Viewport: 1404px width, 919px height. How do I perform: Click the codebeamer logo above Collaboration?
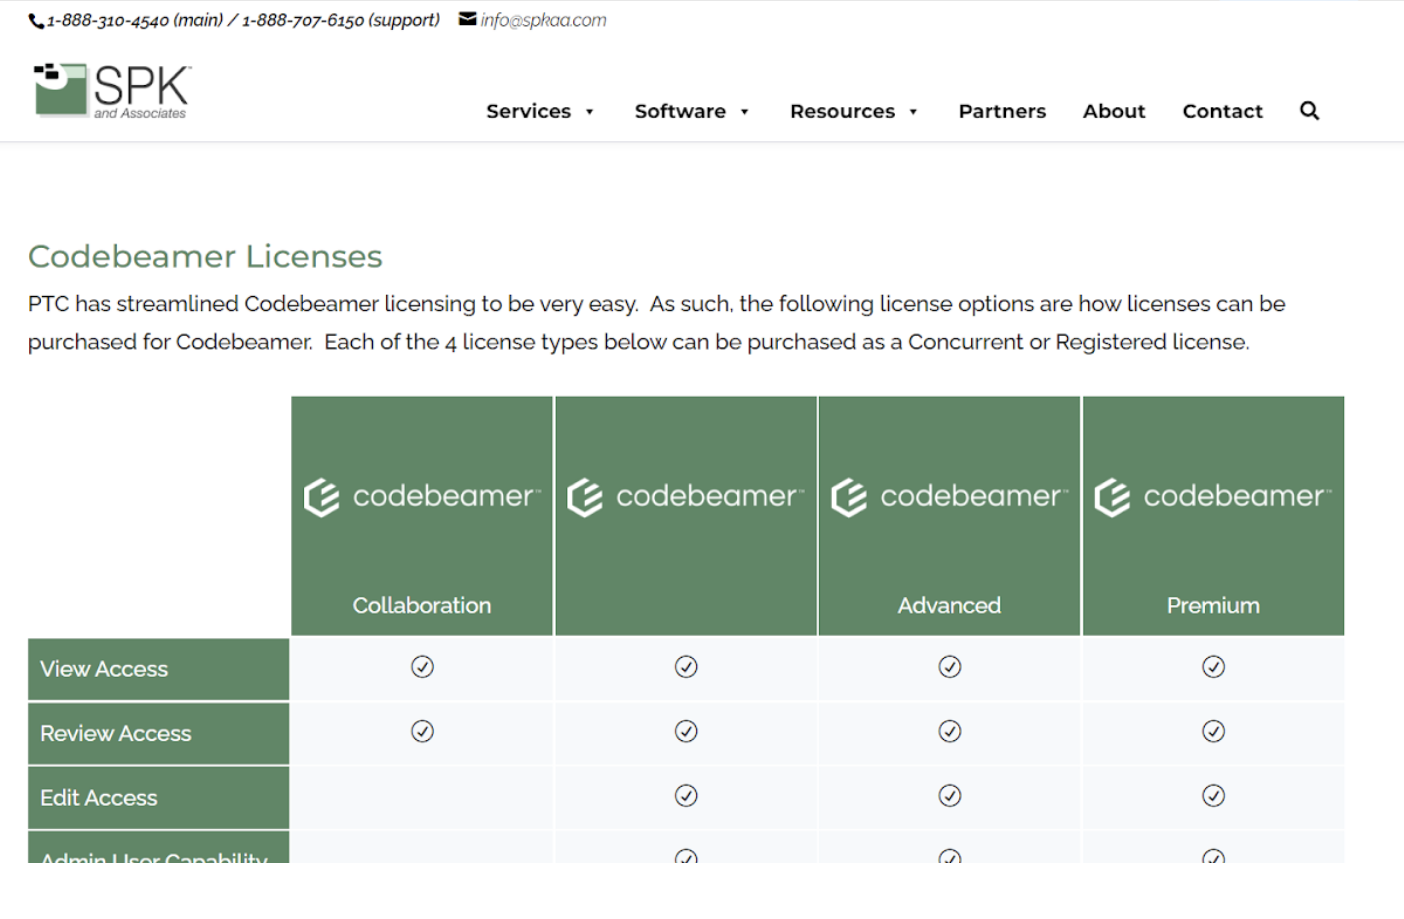point(421,497)
